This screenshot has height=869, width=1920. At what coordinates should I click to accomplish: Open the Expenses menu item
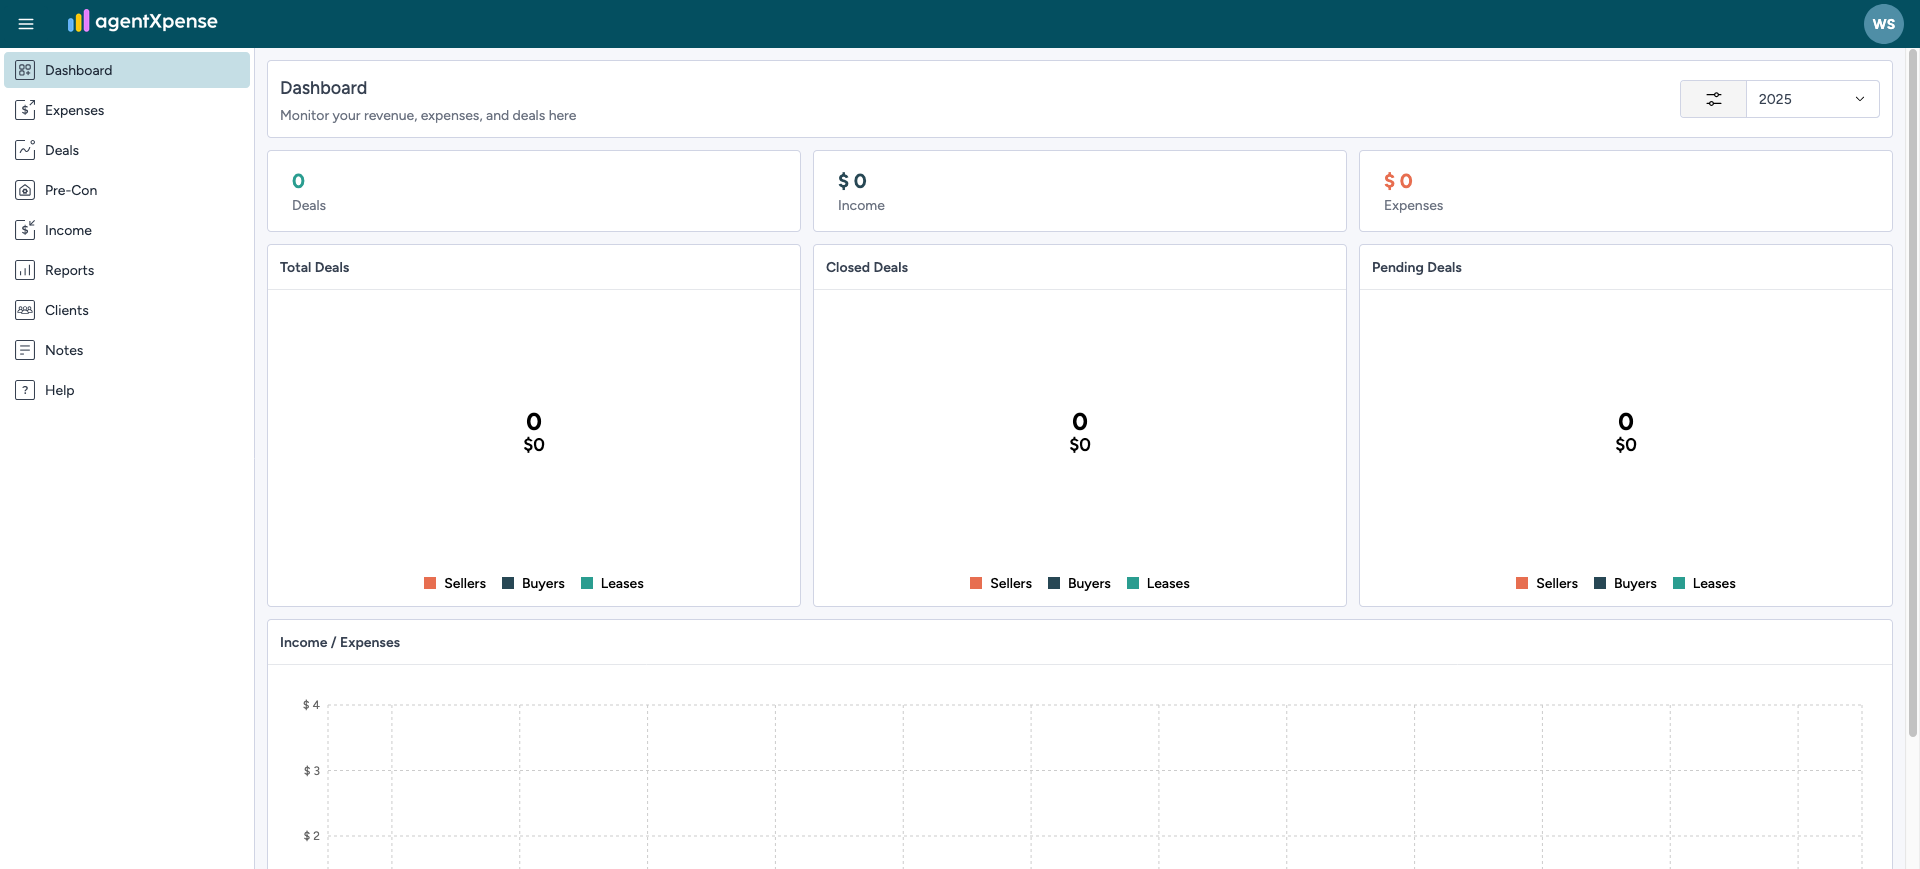point(127,110)
